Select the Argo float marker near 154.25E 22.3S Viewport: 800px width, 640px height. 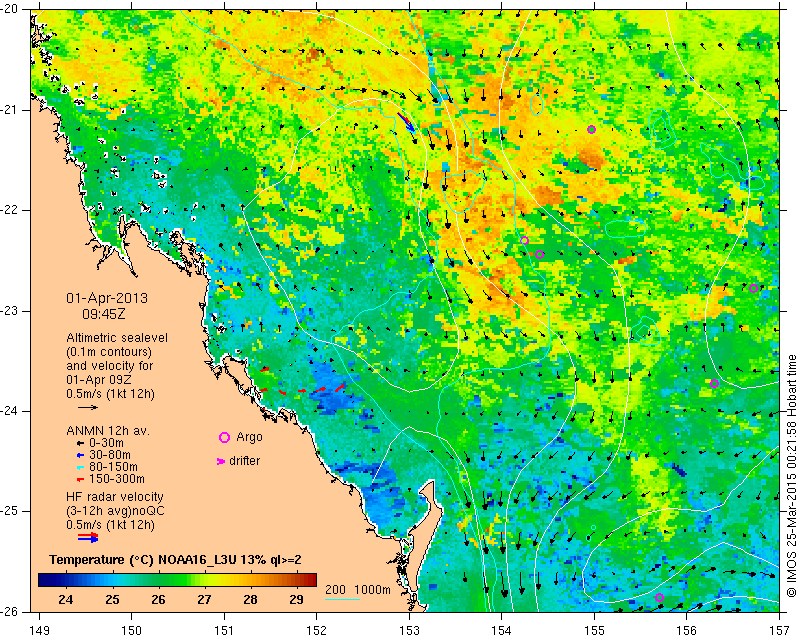(524, 240)
